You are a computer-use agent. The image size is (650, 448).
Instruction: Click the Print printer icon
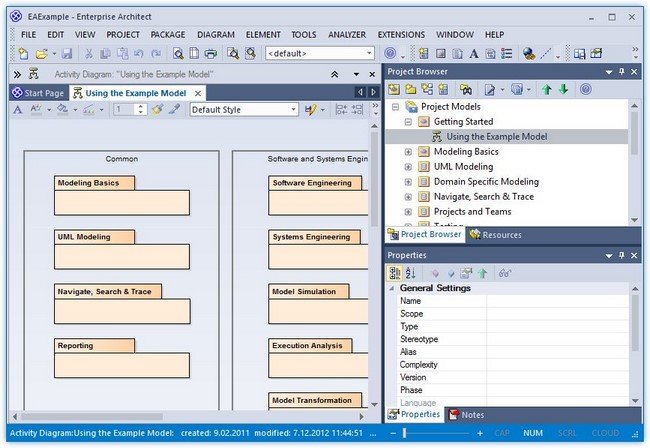coord(211,53)
